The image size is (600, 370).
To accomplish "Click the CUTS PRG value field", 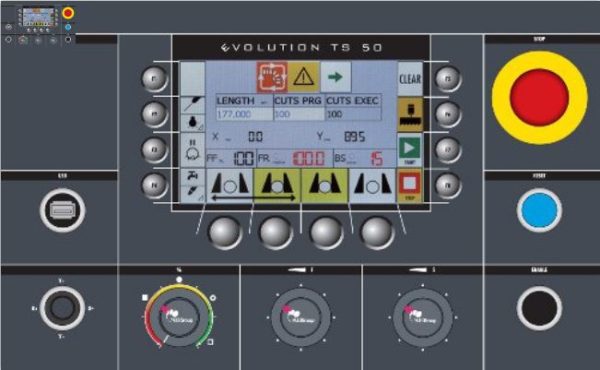I will click(299, 114).
